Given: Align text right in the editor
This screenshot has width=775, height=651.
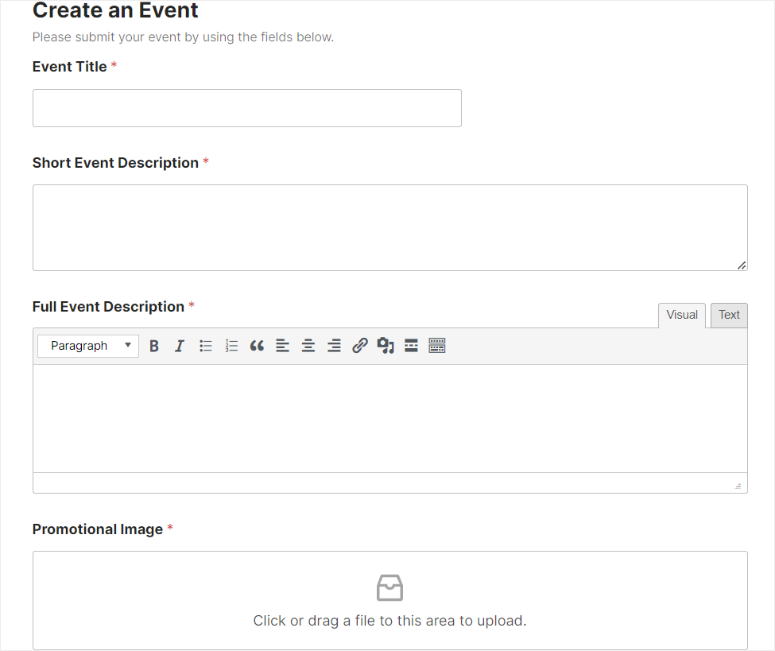Looking at the screenshot, I should tap(334, 346).
